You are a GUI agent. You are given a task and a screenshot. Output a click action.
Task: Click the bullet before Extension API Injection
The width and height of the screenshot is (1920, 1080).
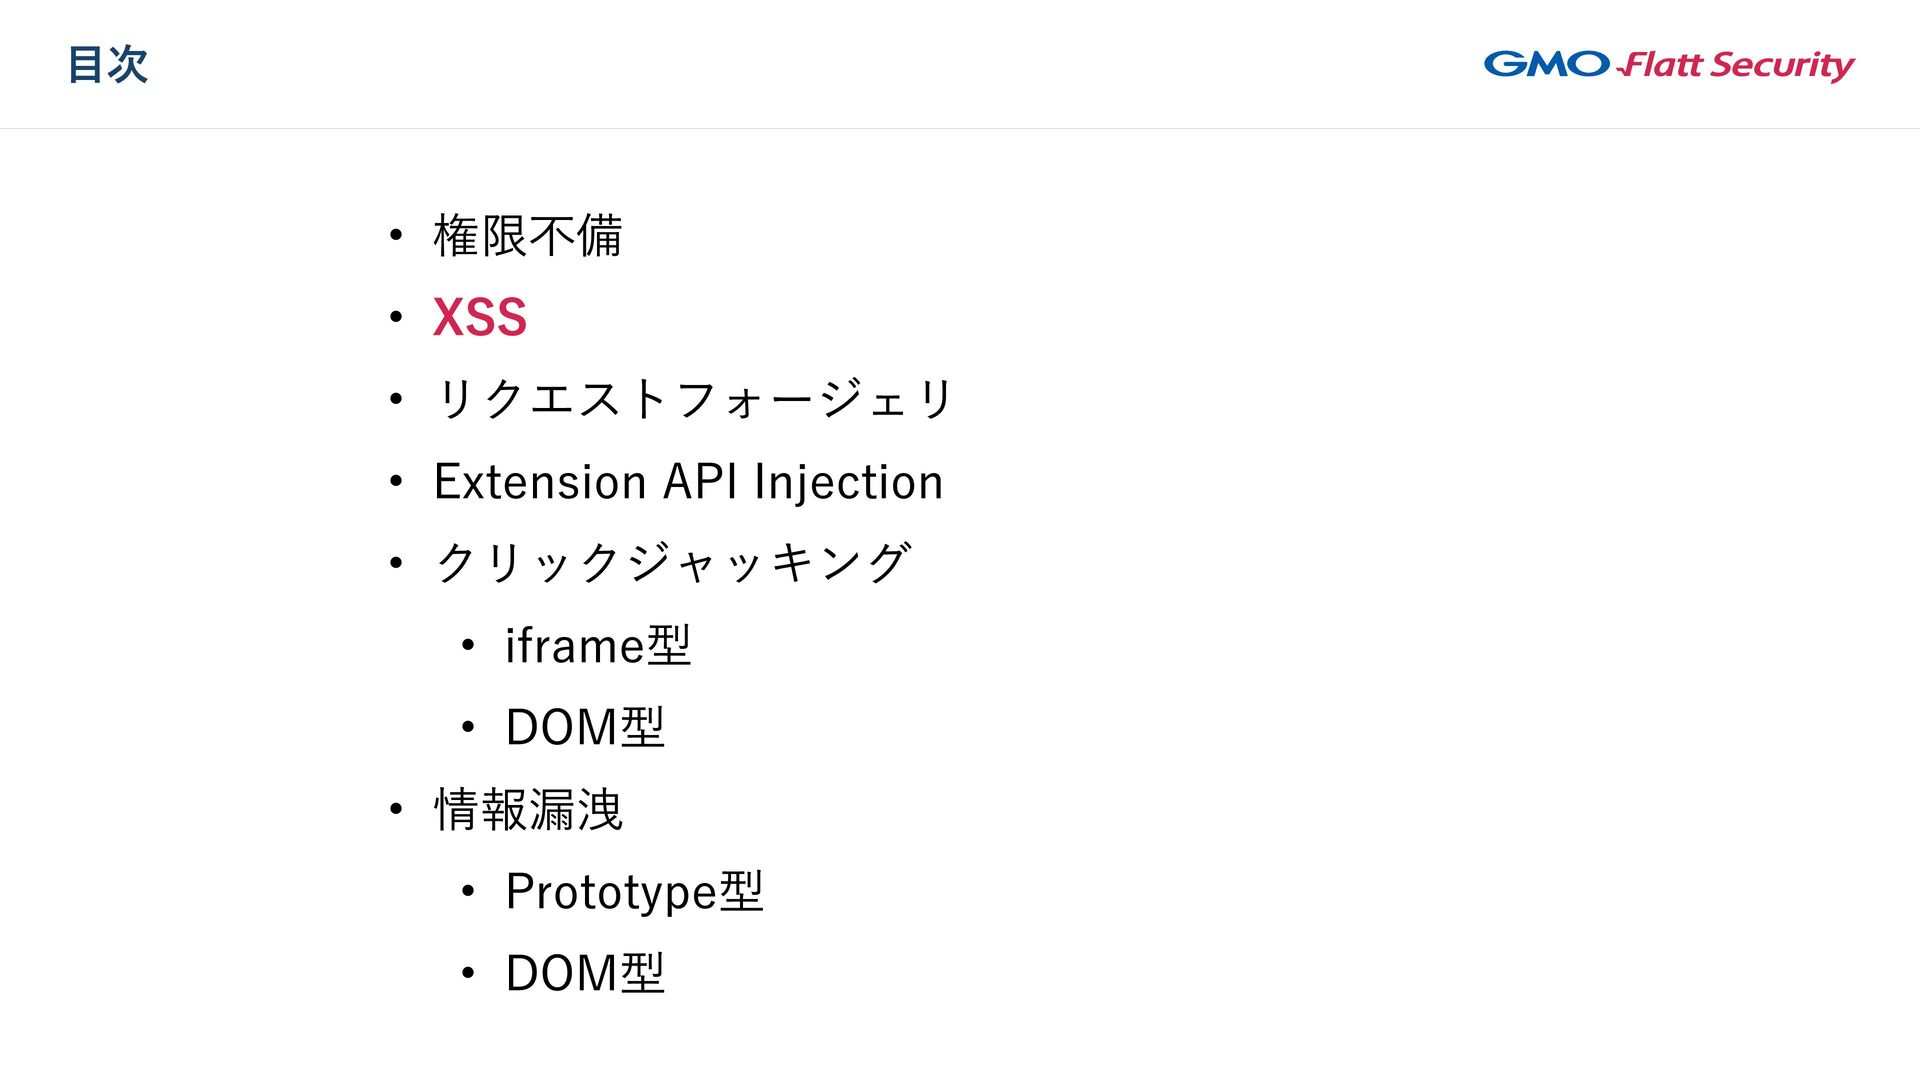pyautogui.click(x=396, y=482)
